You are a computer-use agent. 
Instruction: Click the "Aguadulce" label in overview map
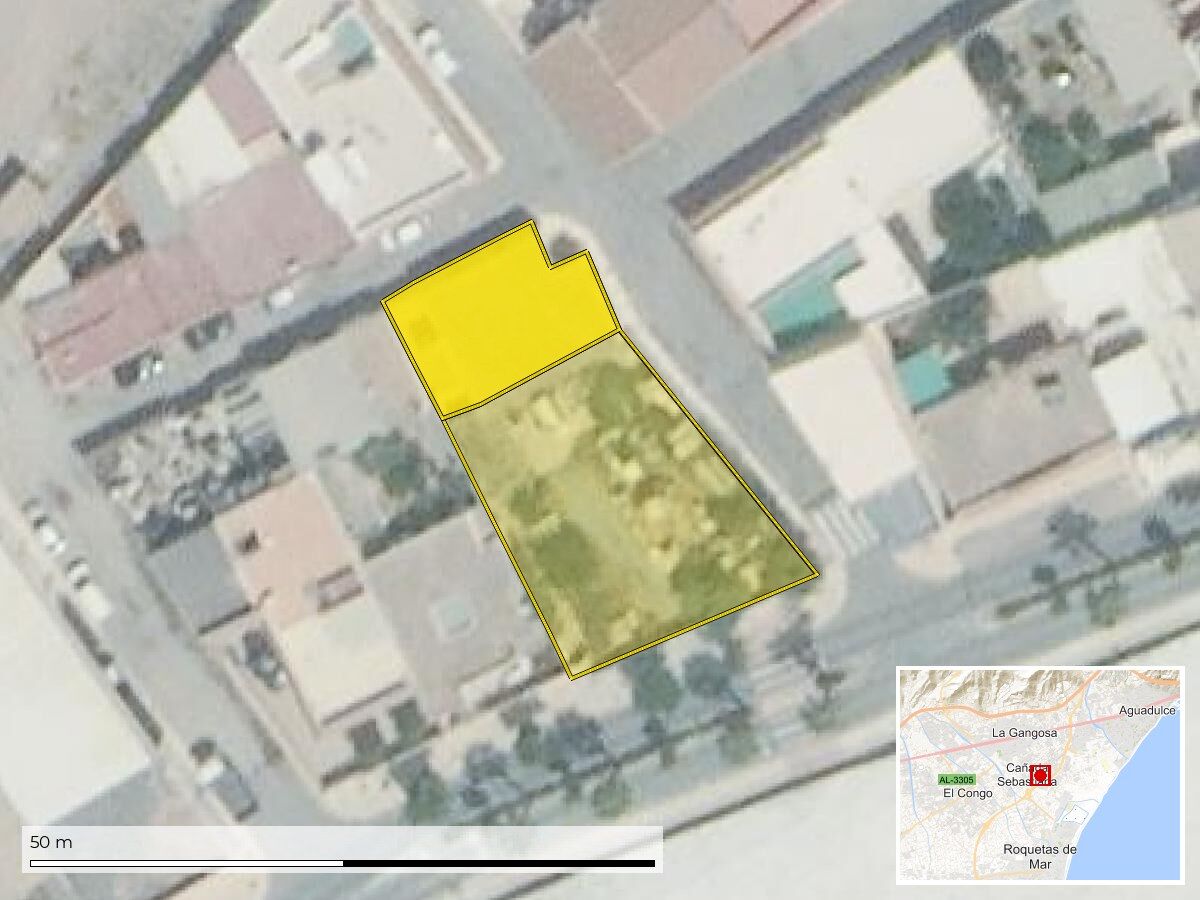pos(1147,709)
